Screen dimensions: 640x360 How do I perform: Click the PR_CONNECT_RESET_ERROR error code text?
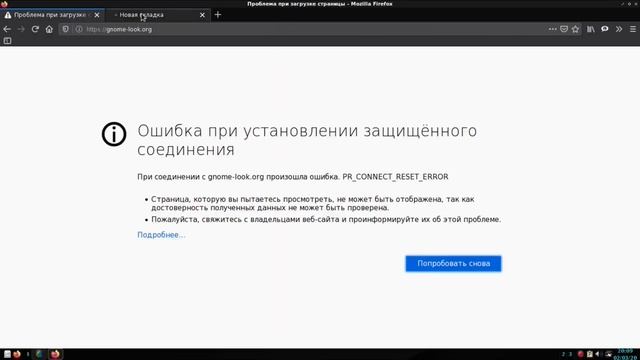click(395, 177)
